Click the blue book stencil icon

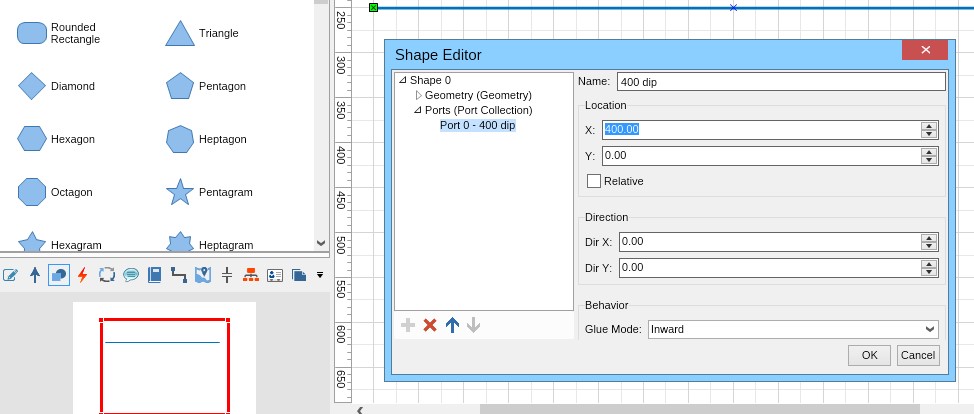155,274
